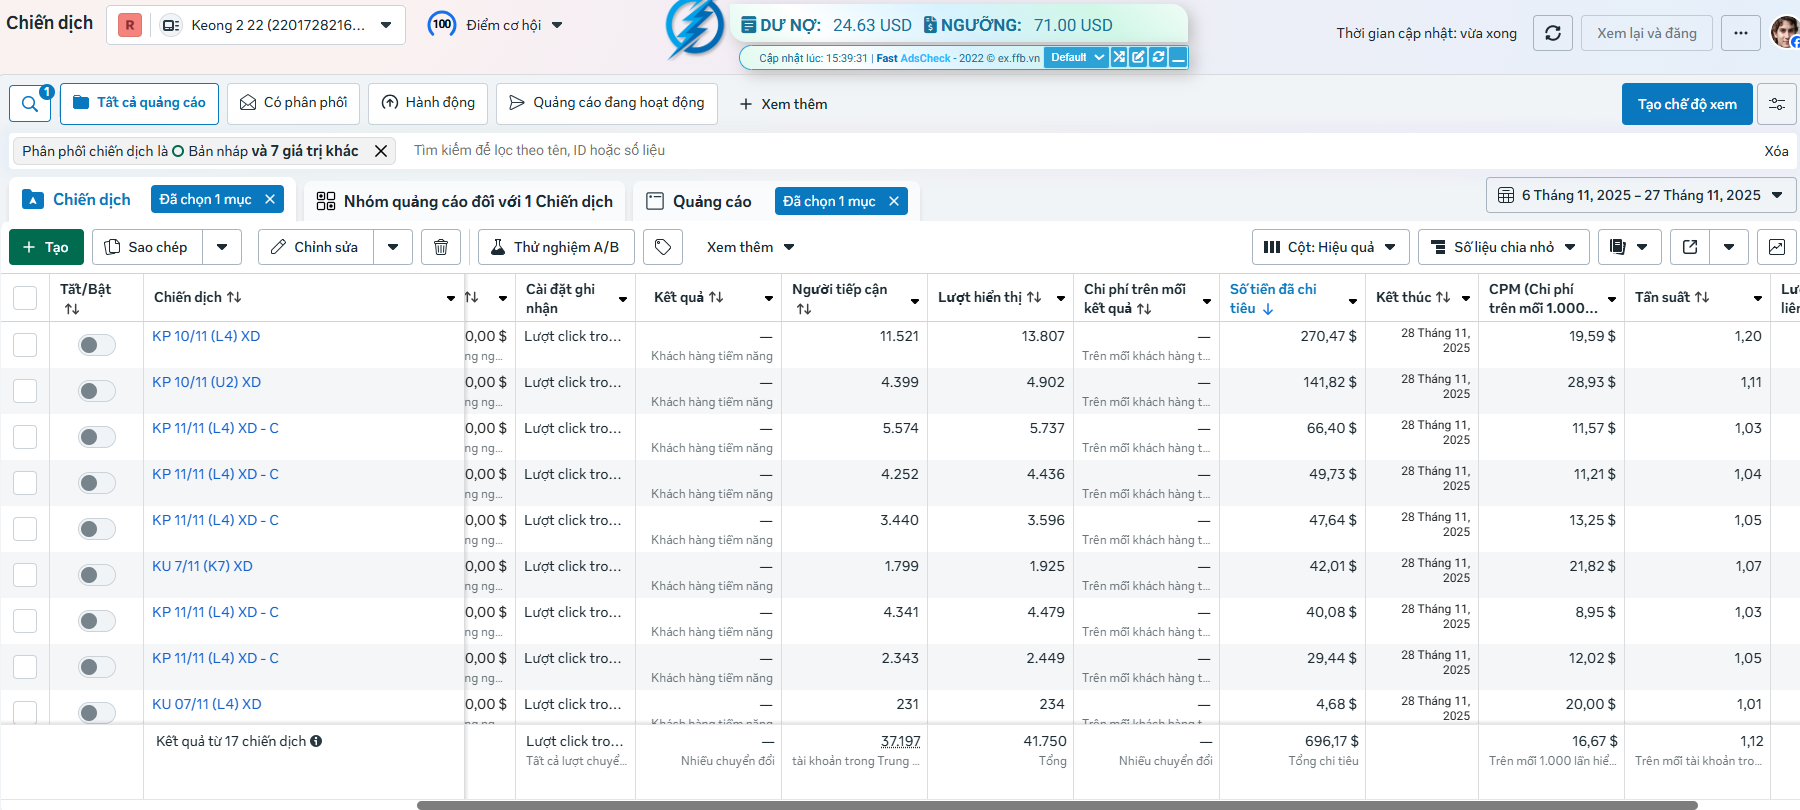Open the 'Tần suất' column menu arrow
The width and height of the screenshot is (1800, 810).
pyautogui.click(x=1757, y=298)
